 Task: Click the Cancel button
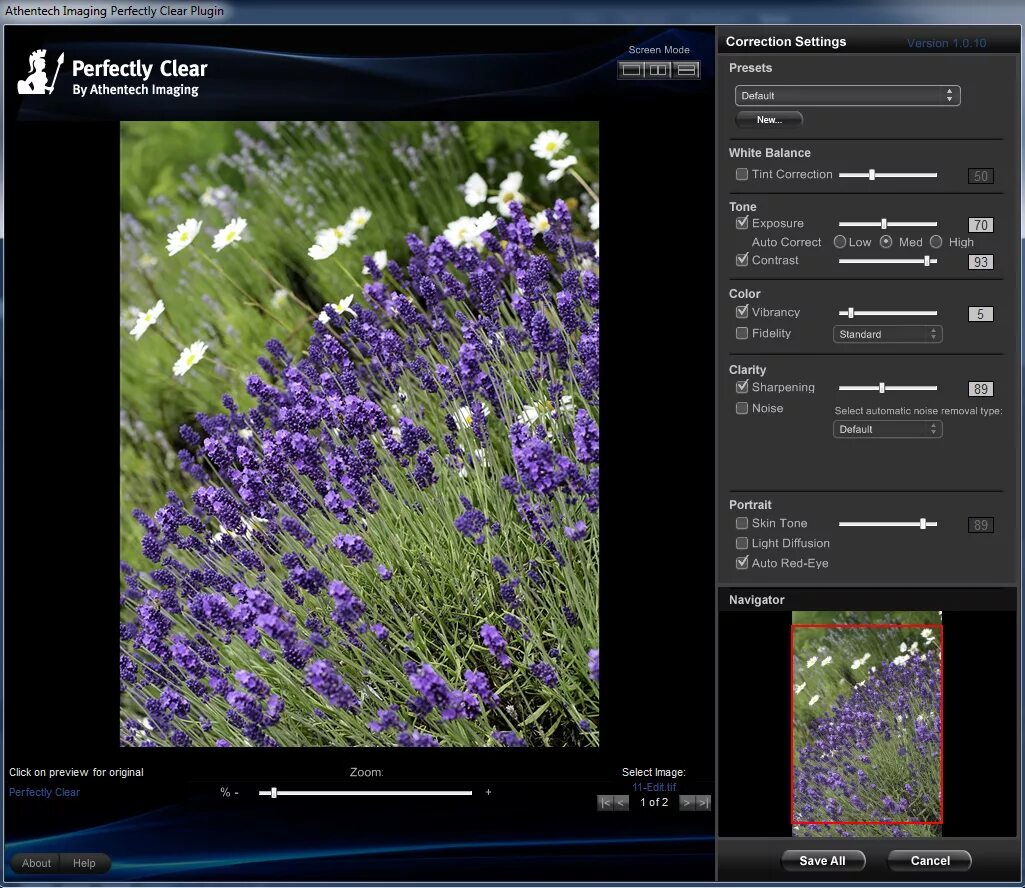click(930, 861)
